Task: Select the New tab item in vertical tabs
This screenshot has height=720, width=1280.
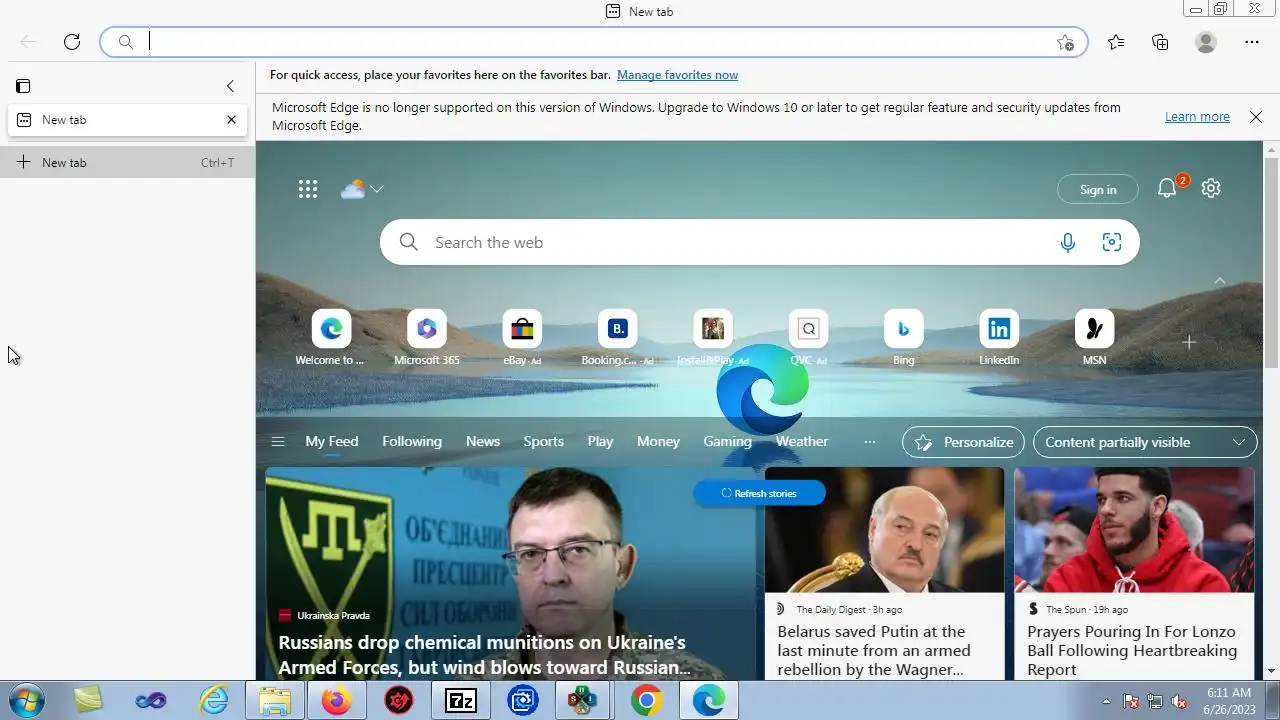Action: point(128,120)
